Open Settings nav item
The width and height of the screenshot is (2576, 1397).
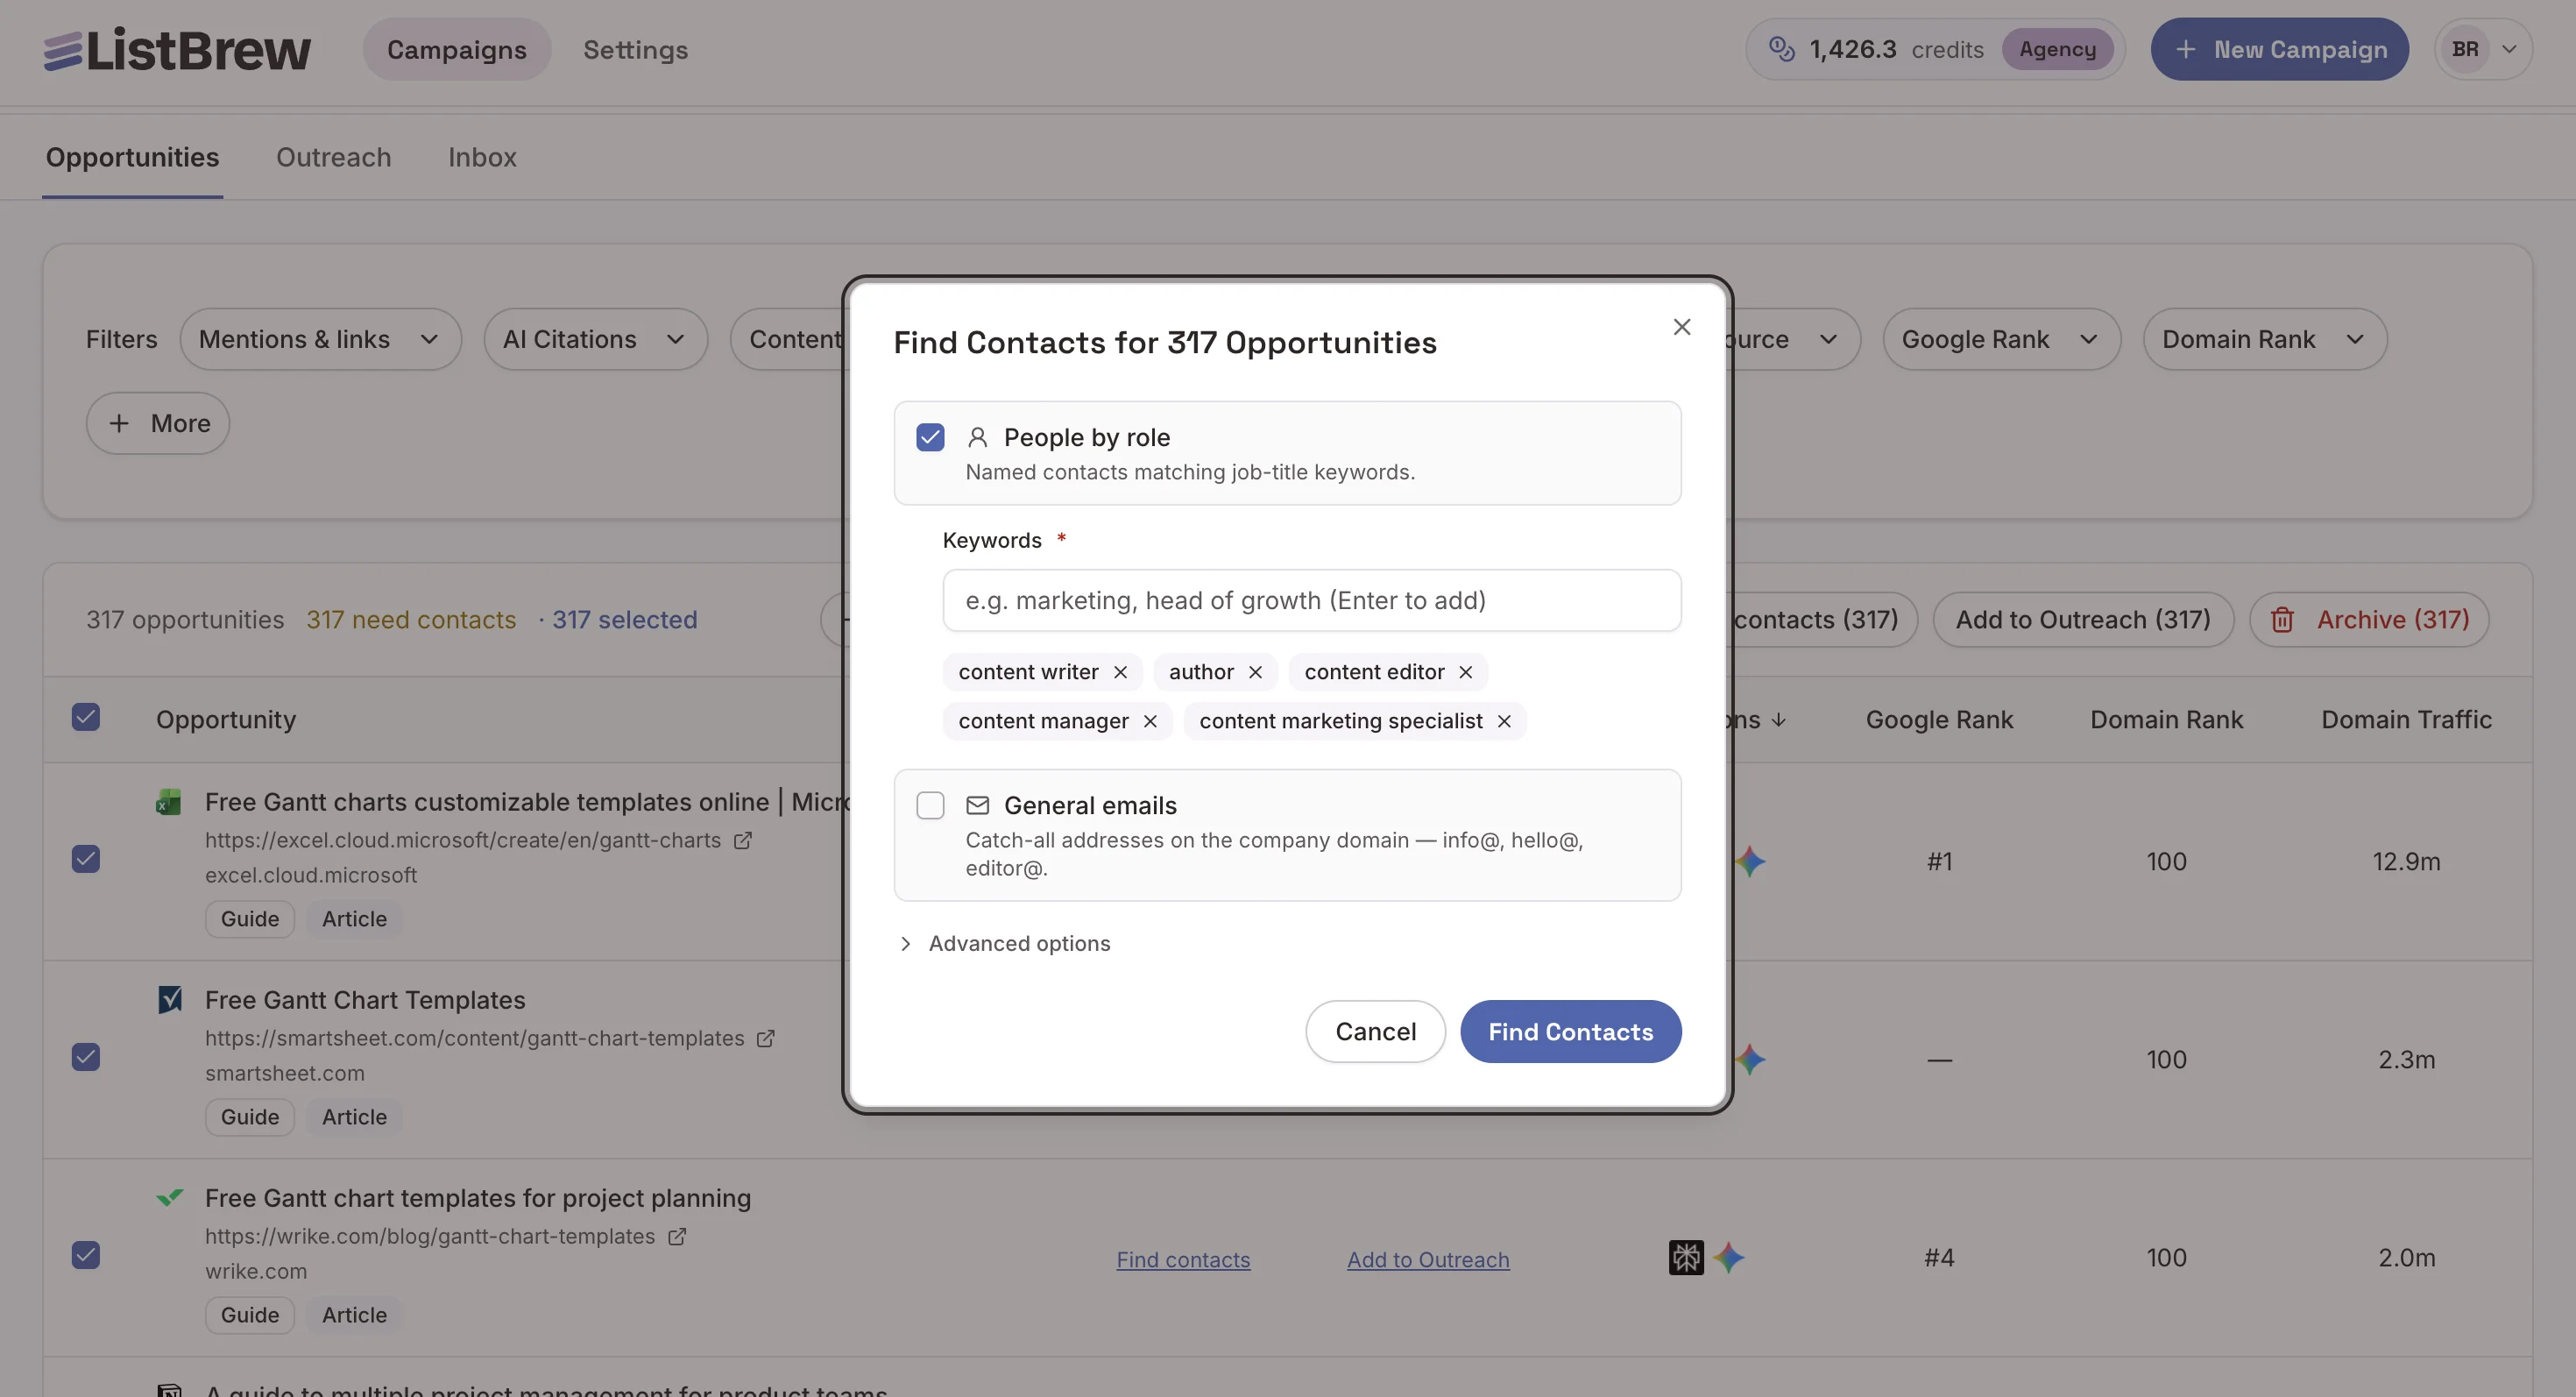point(636,49)
